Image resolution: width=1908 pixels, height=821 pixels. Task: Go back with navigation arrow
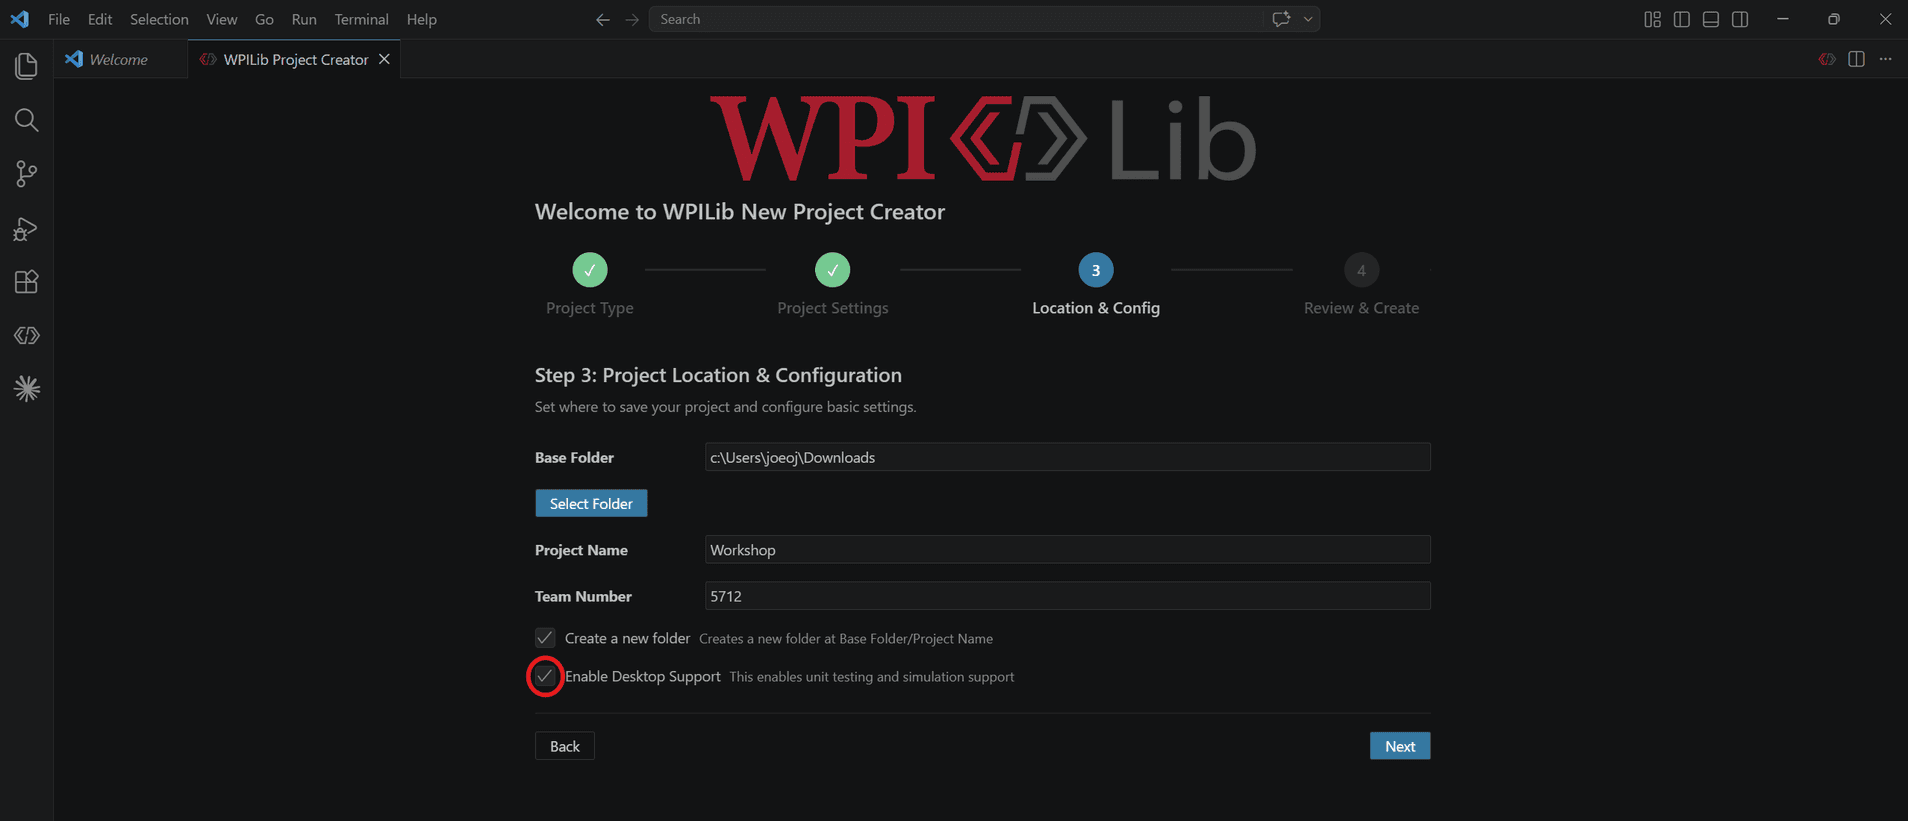pyautogui.click(x=602, y=19)
